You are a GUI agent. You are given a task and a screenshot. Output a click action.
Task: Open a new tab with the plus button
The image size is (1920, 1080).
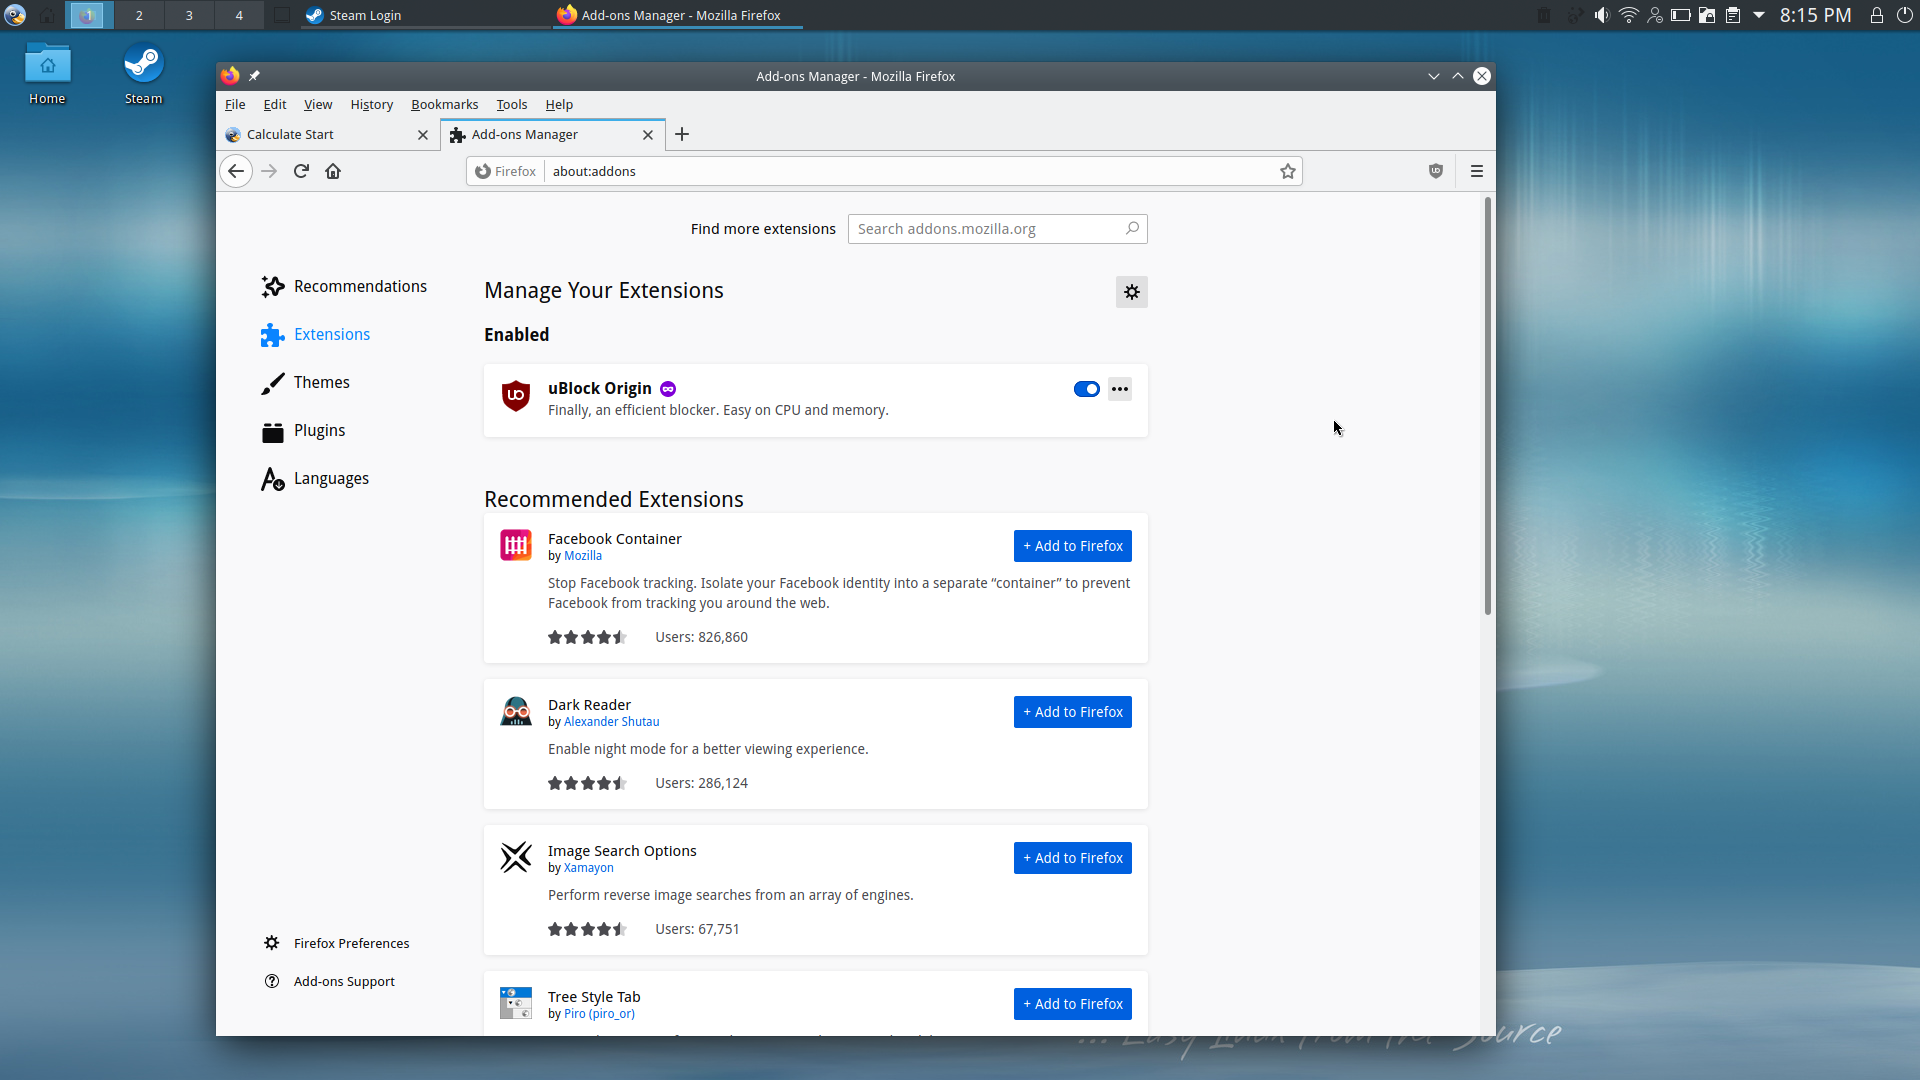tap(682, 134)
